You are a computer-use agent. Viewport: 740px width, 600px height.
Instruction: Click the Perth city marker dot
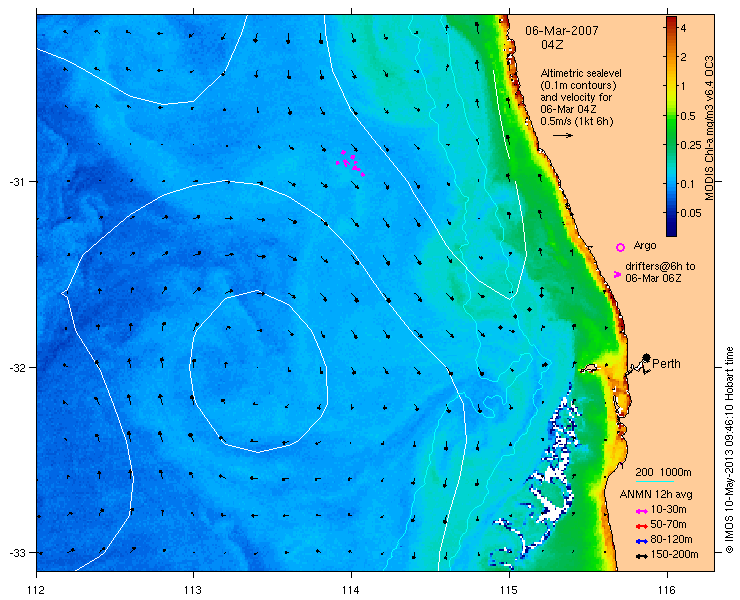tap(646, 357)
